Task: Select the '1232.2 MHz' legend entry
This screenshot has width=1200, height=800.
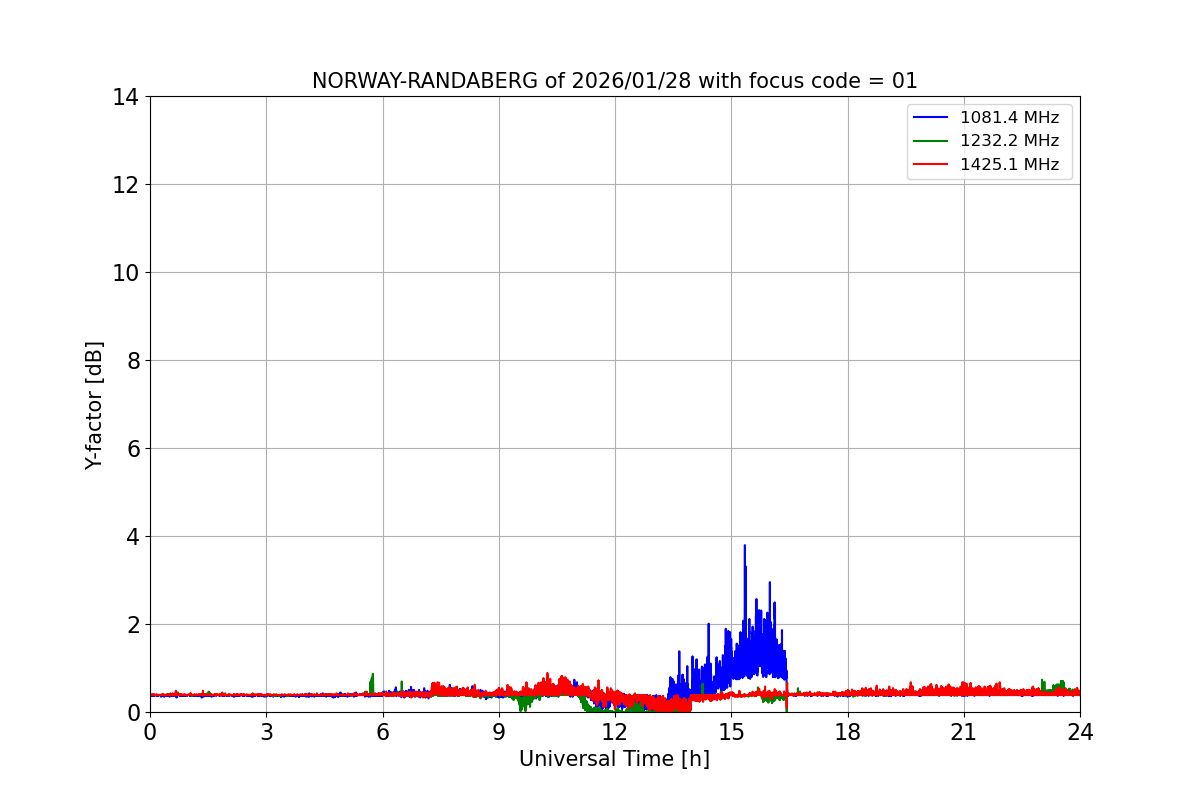Action: (x=1009, y=141)
